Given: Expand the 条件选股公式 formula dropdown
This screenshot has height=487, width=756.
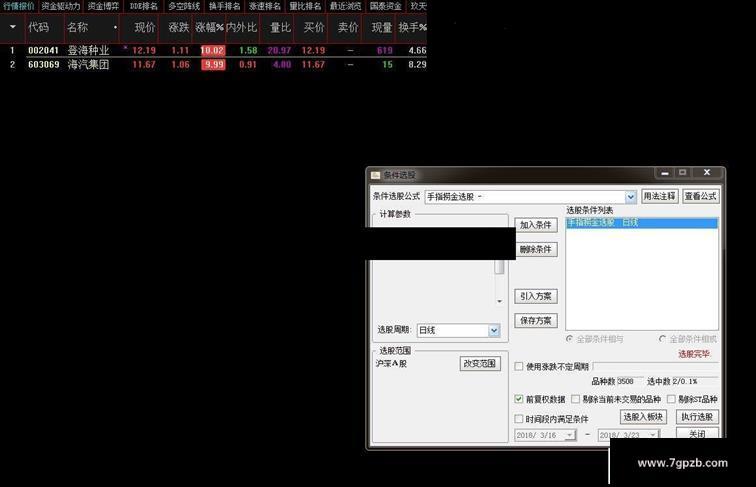Looking at the screenshot, I should [630, 197].
